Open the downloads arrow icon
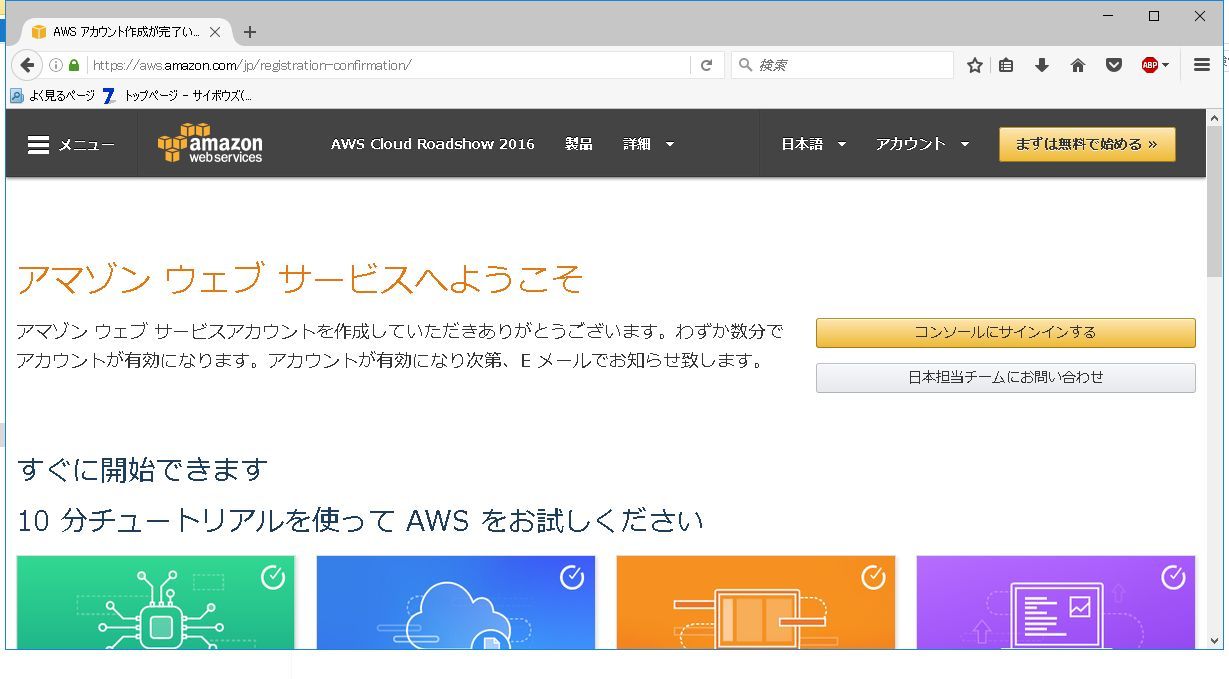 (x=1041, y=65)
